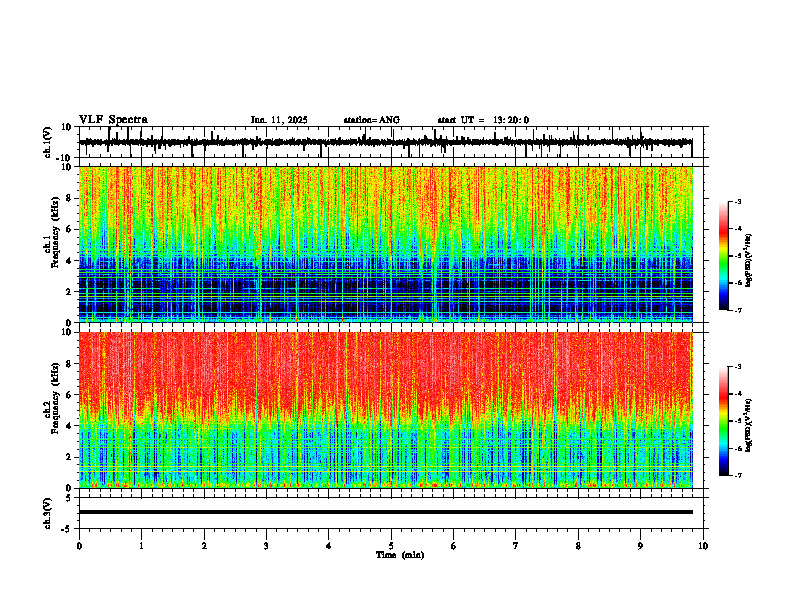Click the "VLF Spectra" plot title
The image size is (792, 612).
tap(113, 120)
